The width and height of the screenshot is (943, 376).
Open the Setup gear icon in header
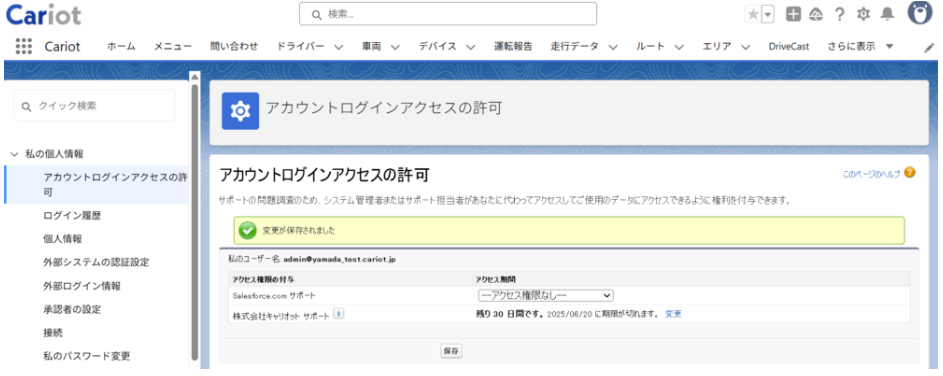(x=864, y=14)
